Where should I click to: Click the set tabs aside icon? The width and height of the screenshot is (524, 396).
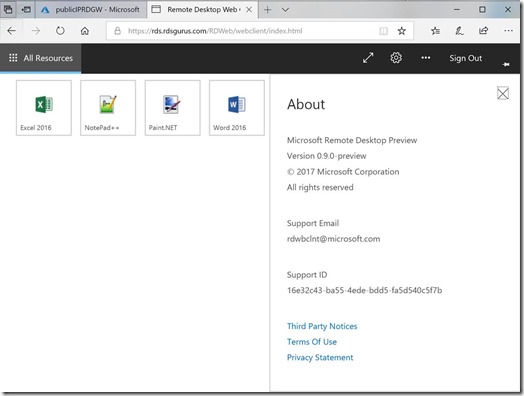tap(26, 10)
